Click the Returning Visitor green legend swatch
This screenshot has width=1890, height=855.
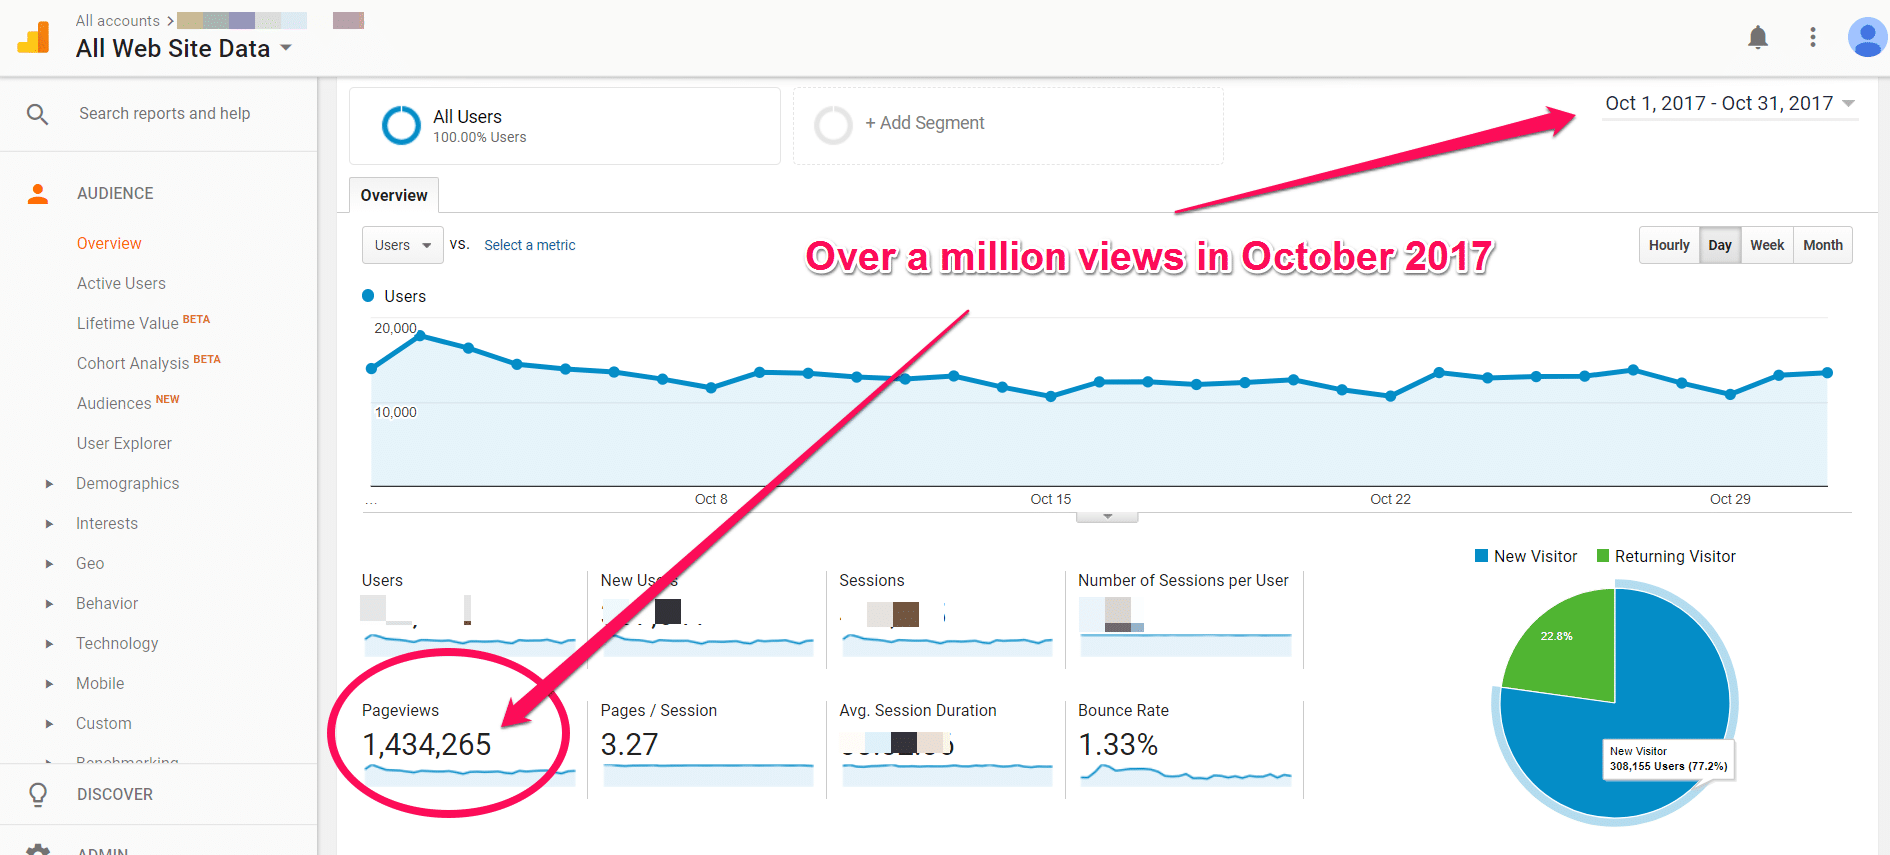click(1603, 556)
